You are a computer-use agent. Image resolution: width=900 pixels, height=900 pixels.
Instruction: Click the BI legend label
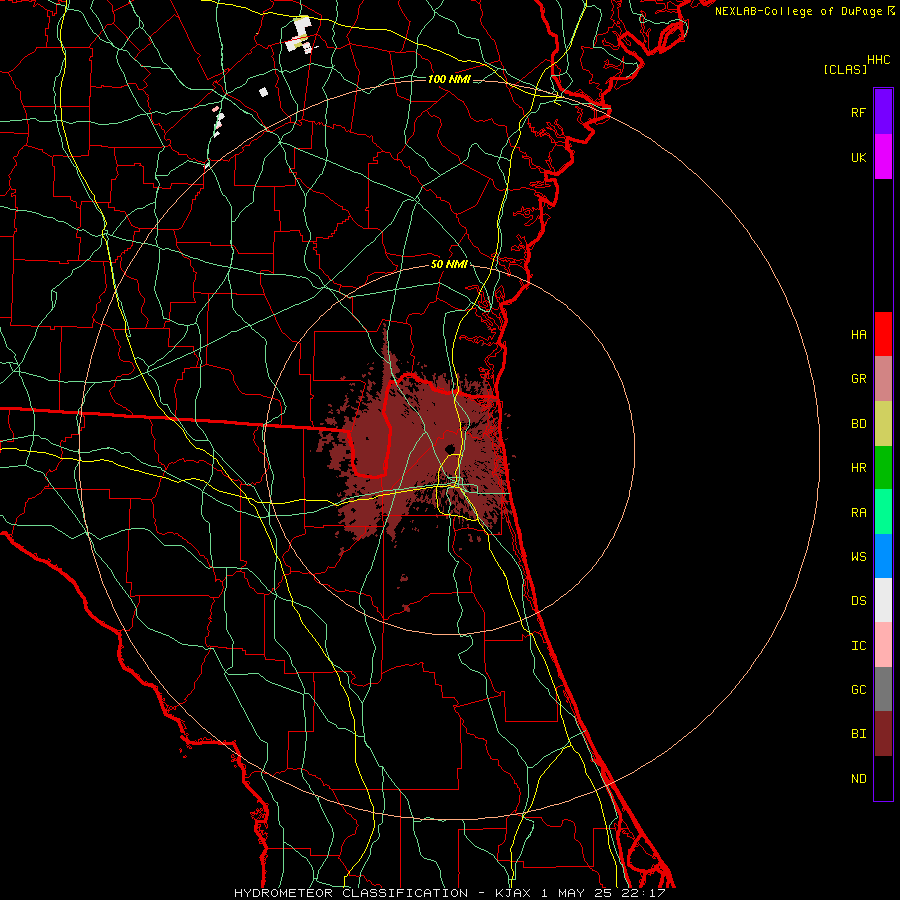pos(858,734)
